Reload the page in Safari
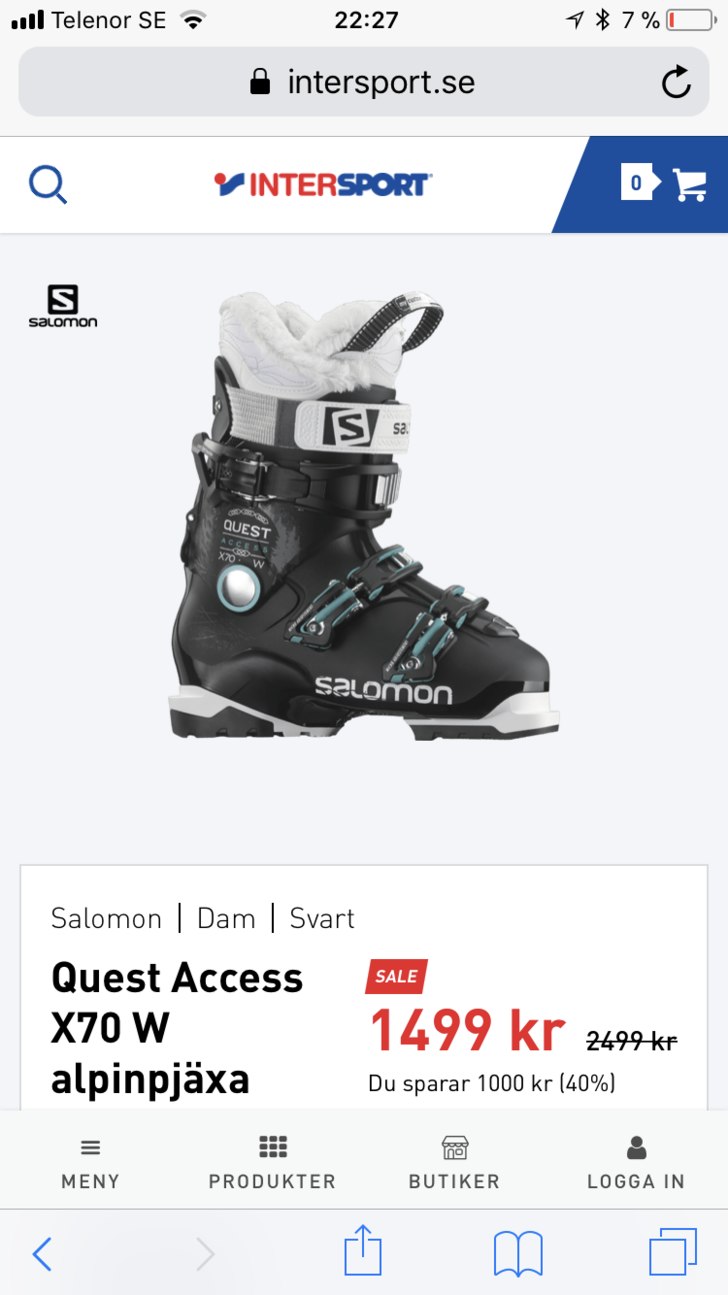Screen dimensions: 728x1295 coord(676,82)
